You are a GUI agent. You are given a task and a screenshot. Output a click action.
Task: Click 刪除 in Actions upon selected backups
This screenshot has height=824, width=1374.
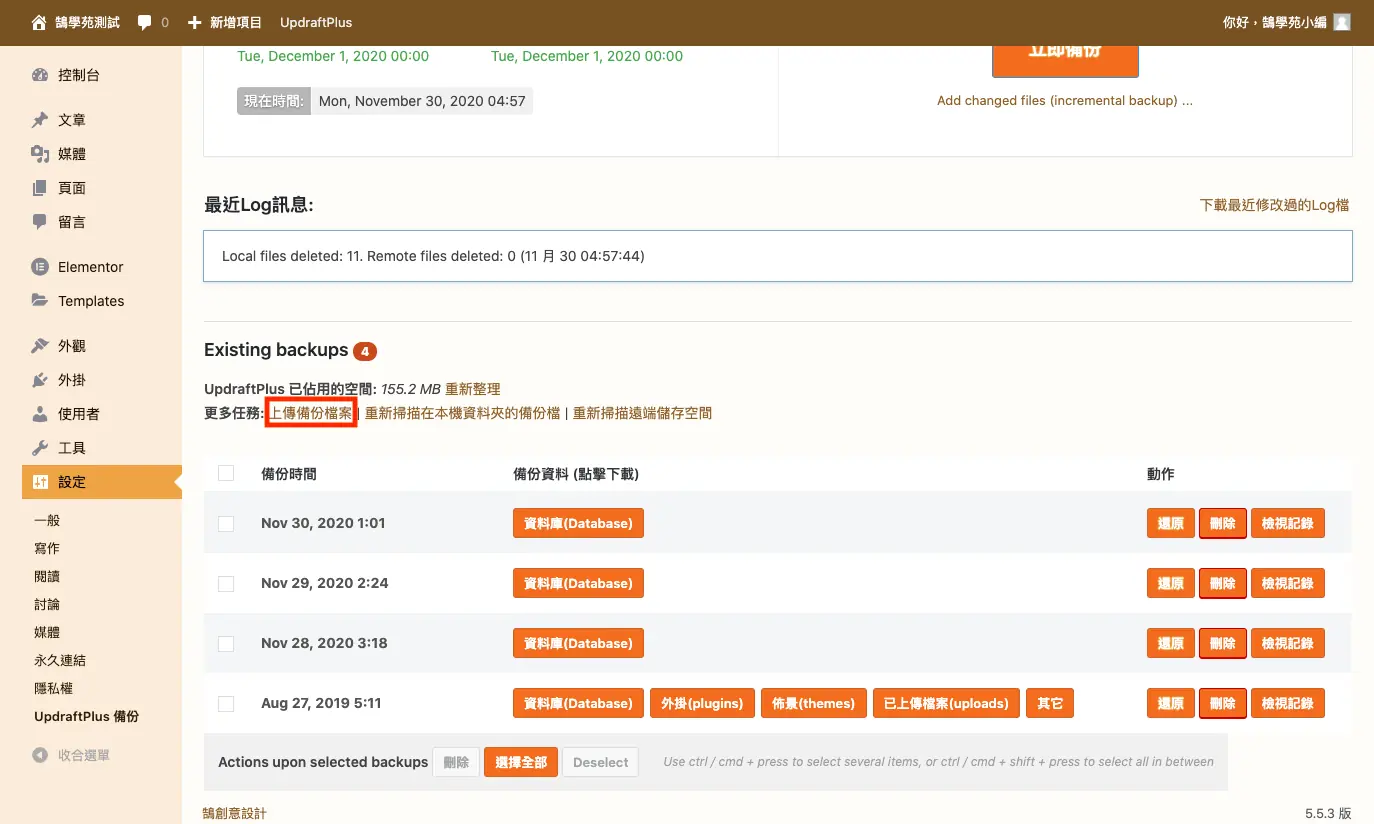coord(456,762)
